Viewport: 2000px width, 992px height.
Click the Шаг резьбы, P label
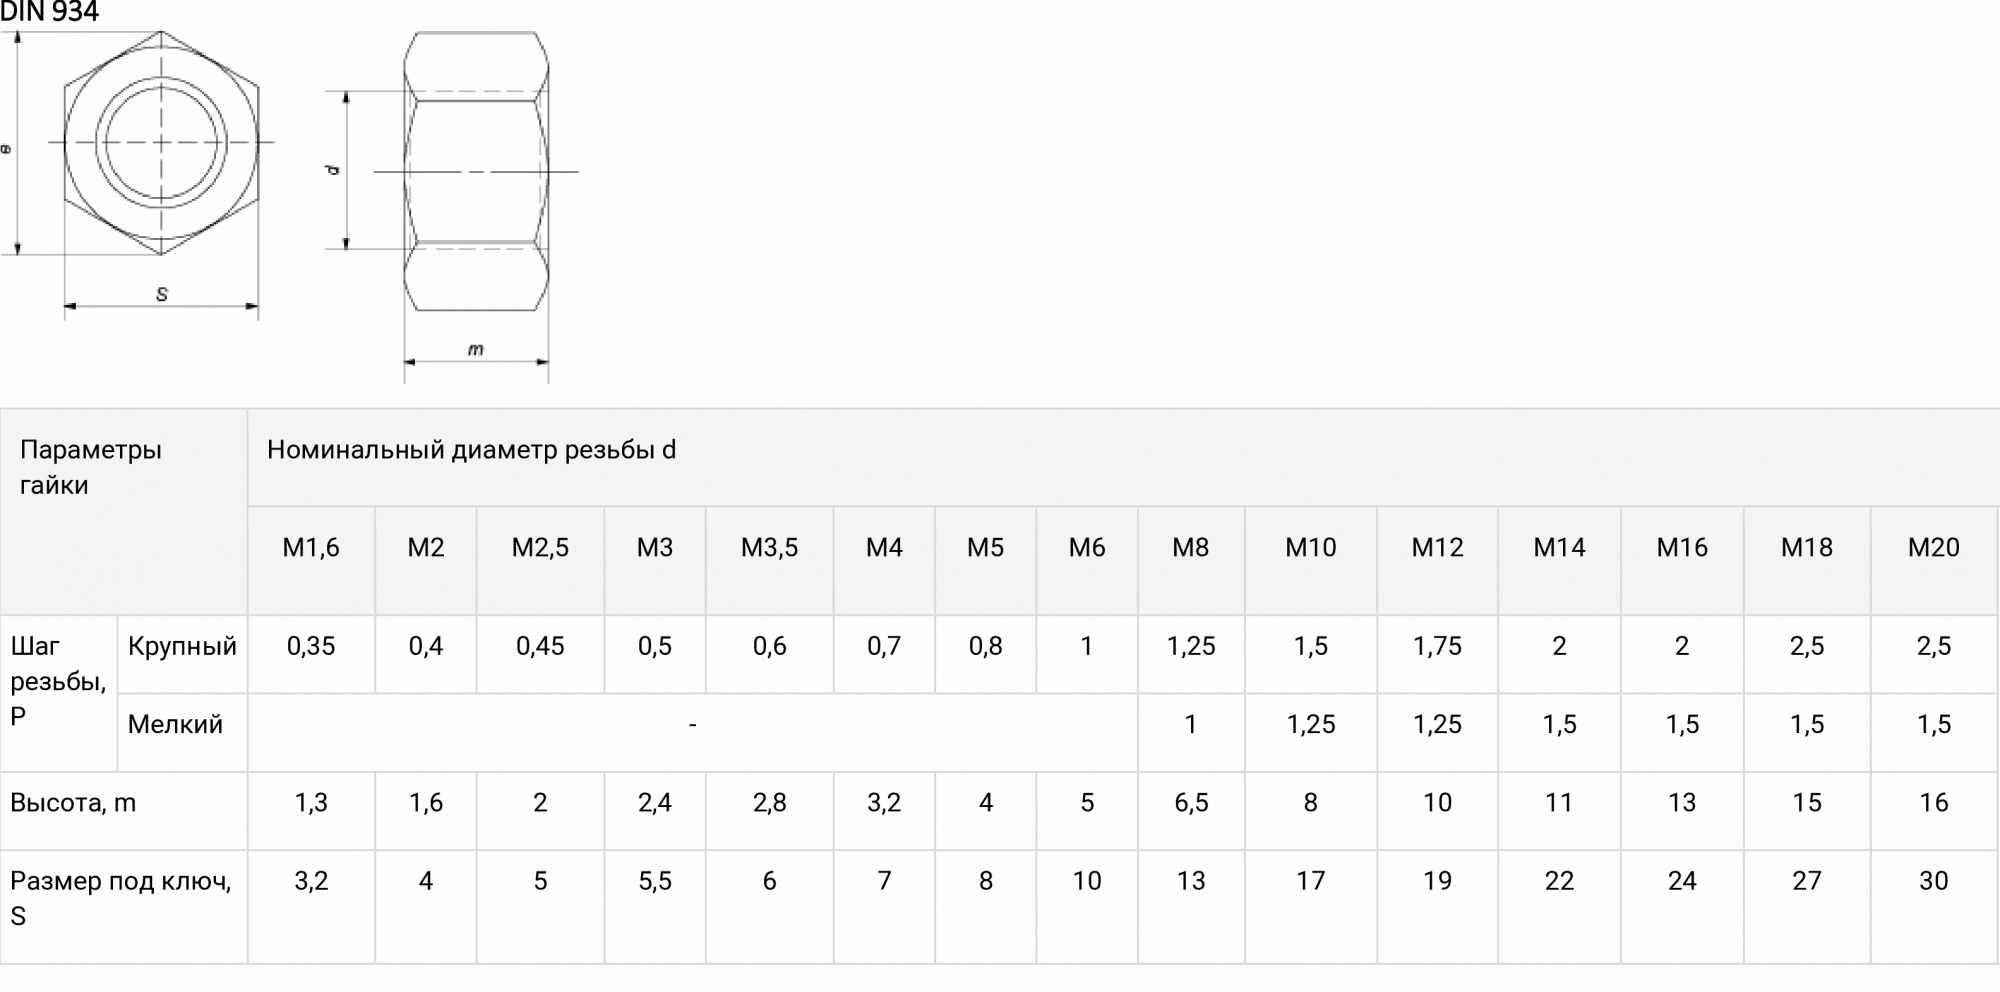pos(57,681)
